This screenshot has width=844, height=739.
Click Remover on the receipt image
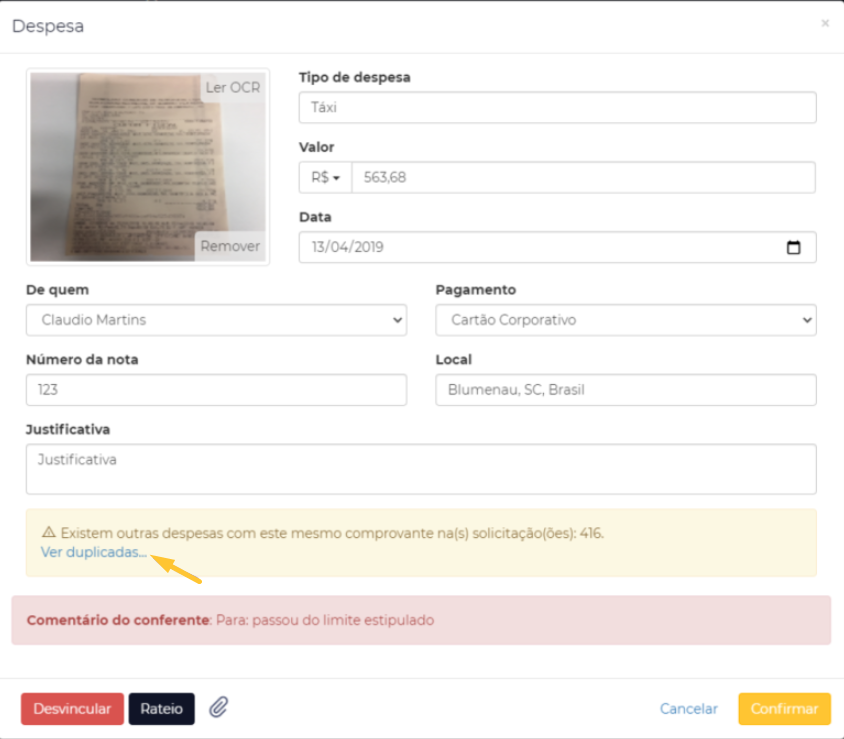(230, 246)
